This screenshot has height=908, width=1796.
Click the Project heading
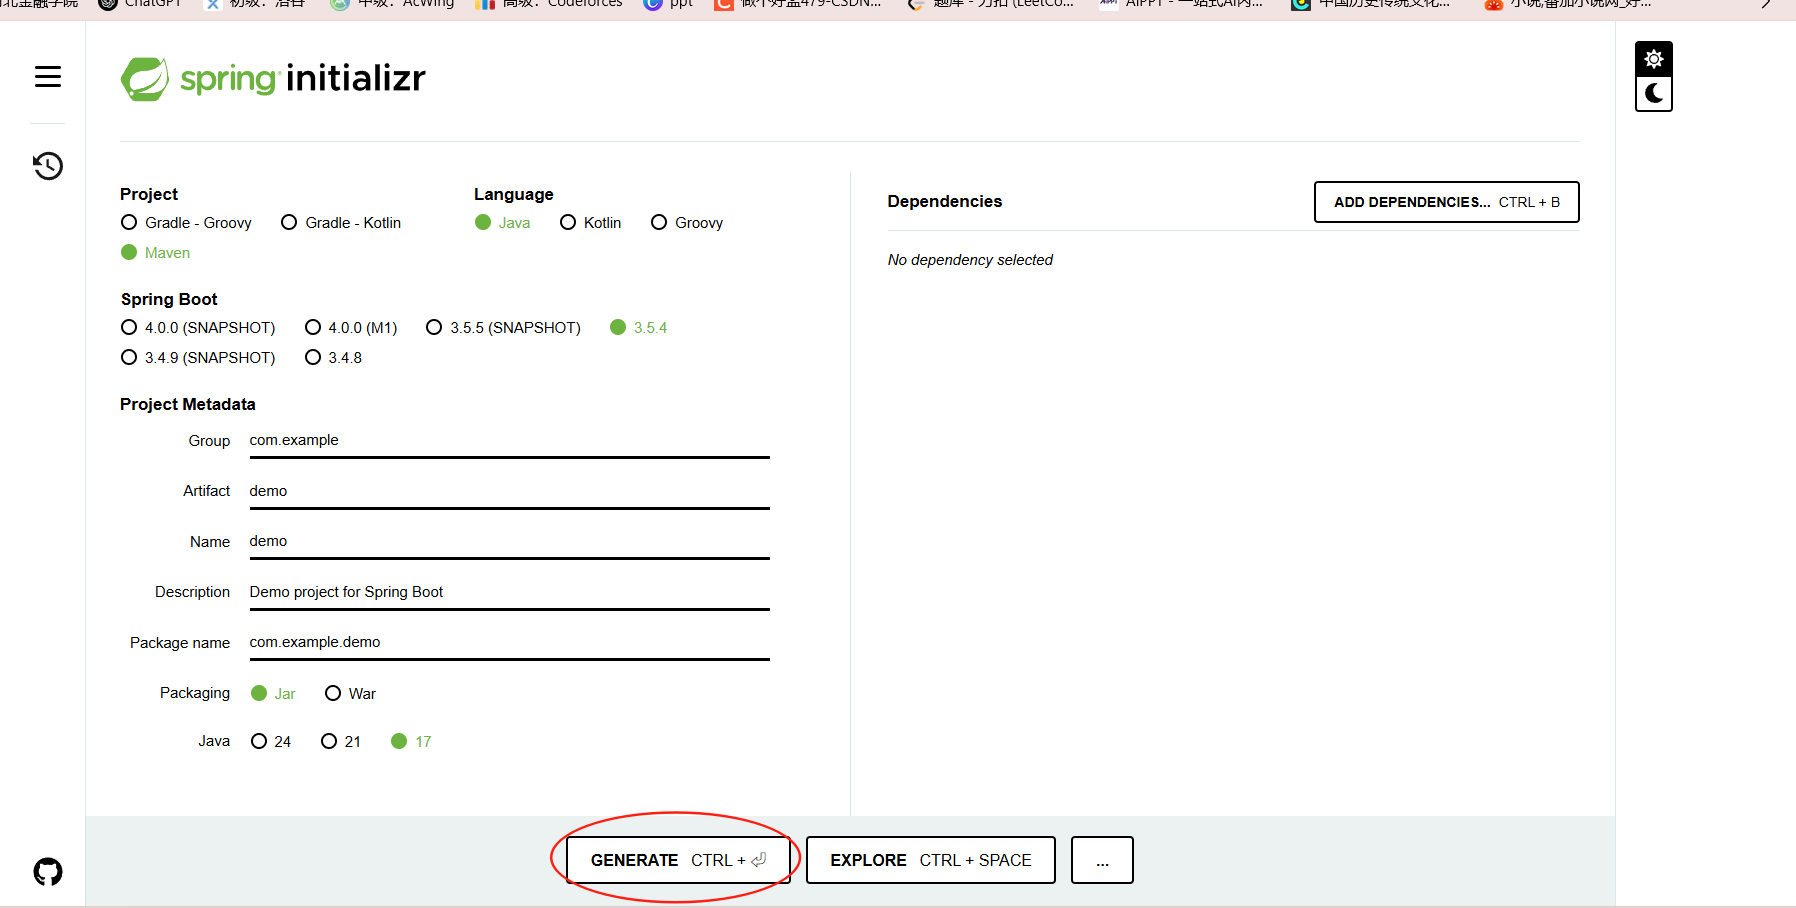tap(149, 194)
